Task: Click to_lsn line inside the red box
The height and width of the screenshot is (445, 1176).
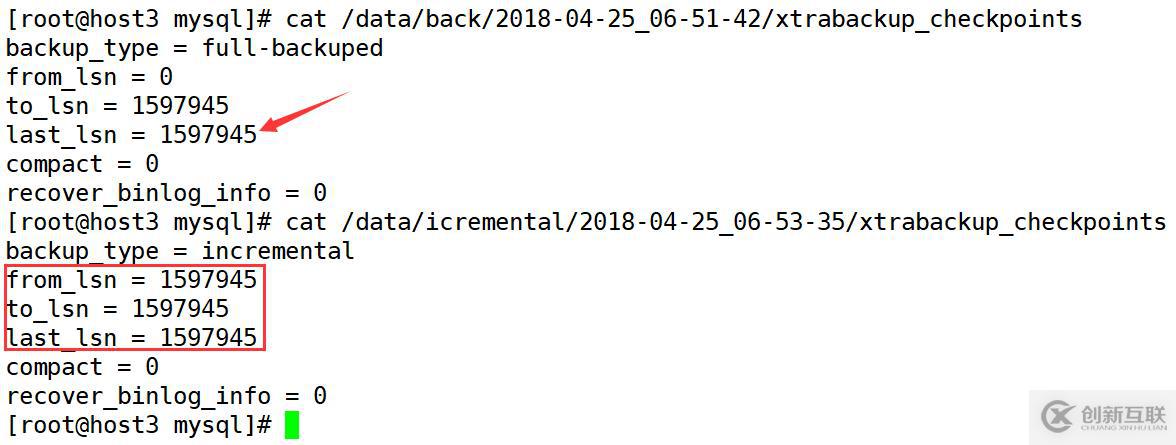Action: (x=117, y=309)
